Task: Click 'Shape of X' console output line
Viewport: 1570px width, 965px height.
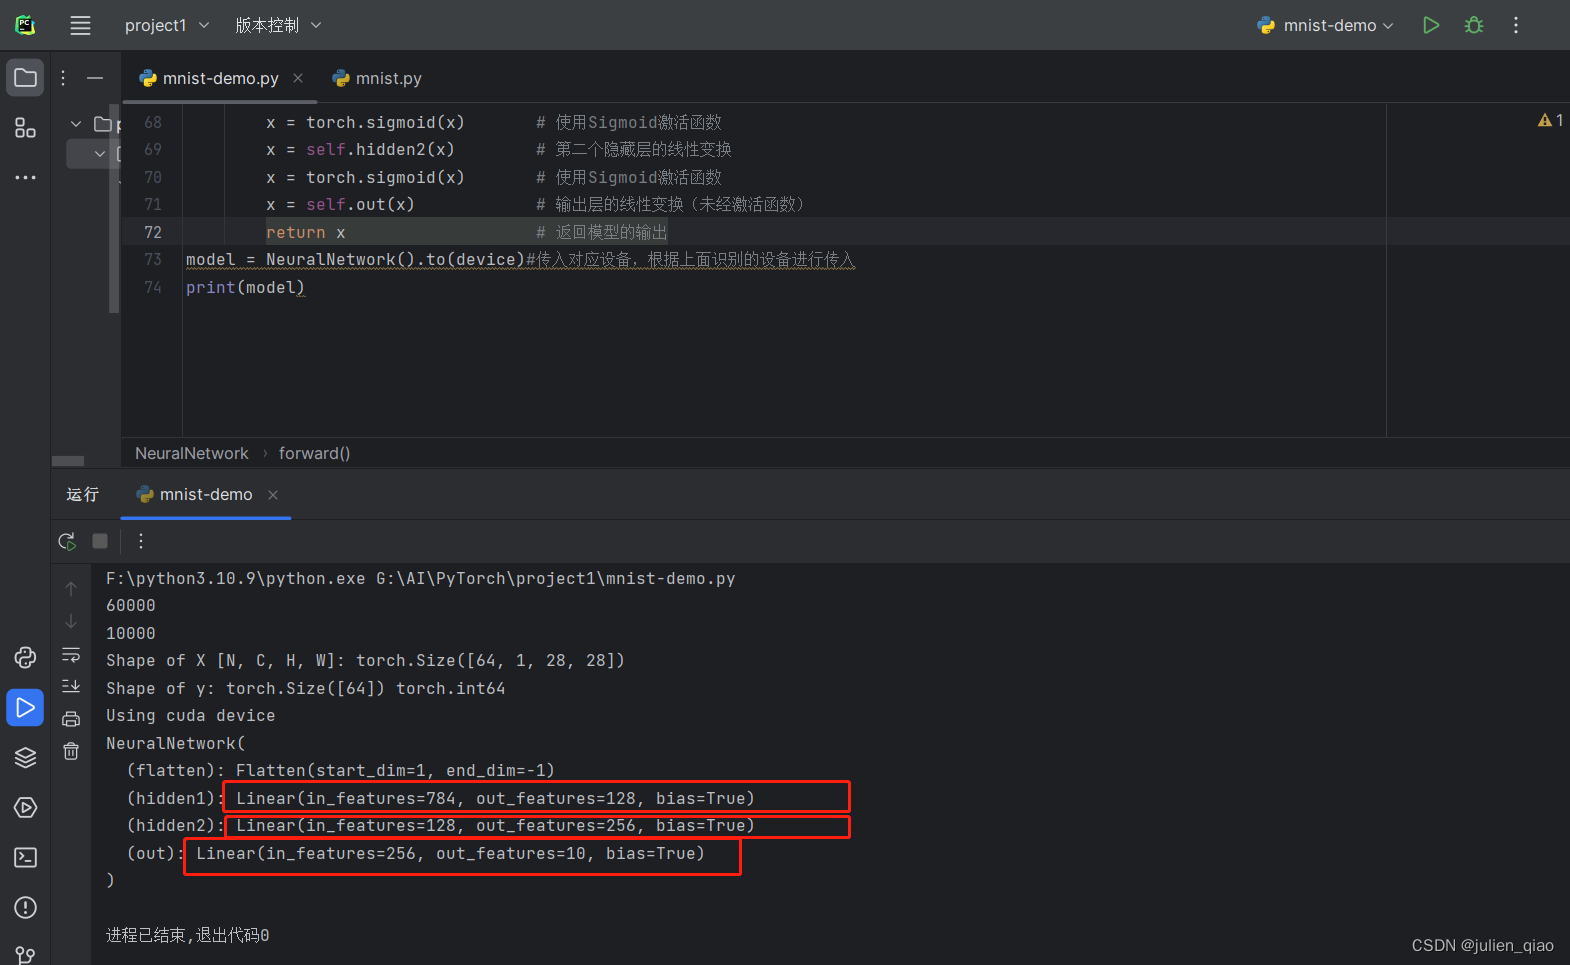Action: 365,661
